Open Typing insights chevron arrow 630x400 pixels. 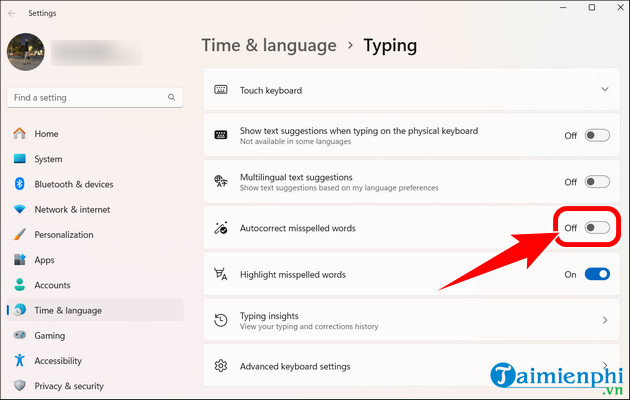(x=604, y=320)
